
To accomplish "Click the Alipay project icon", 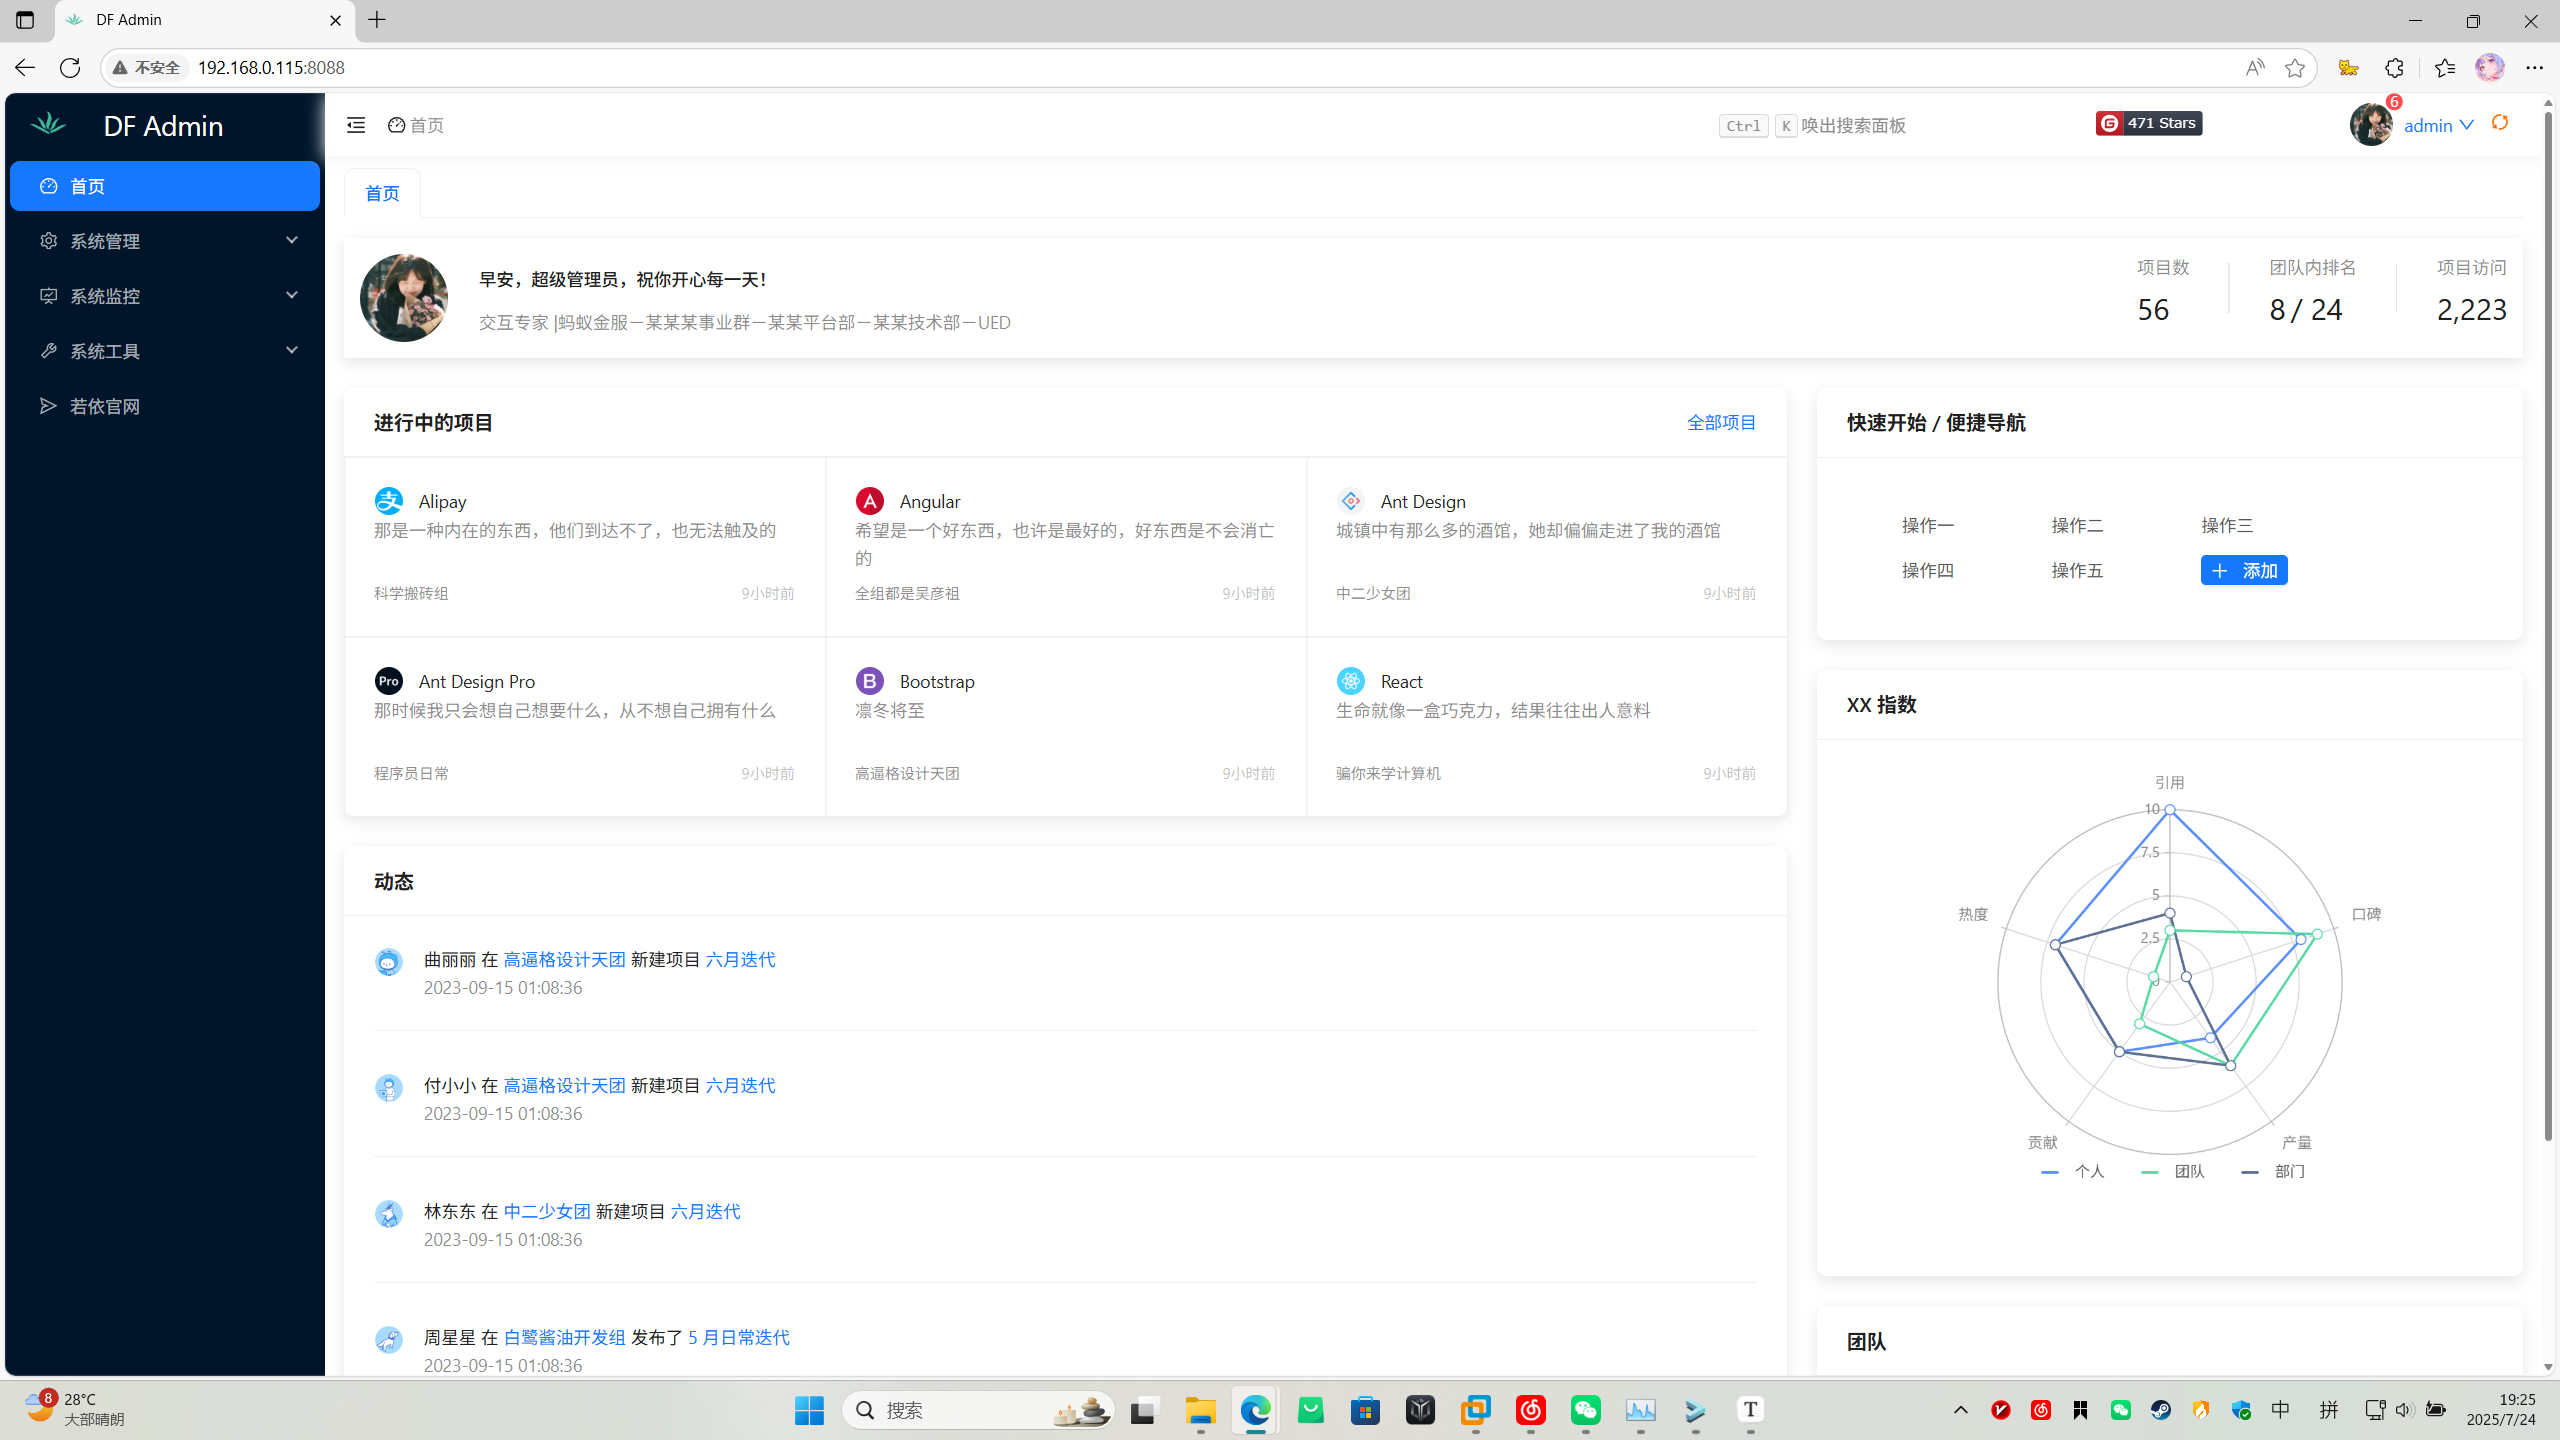I will point(389,500).
